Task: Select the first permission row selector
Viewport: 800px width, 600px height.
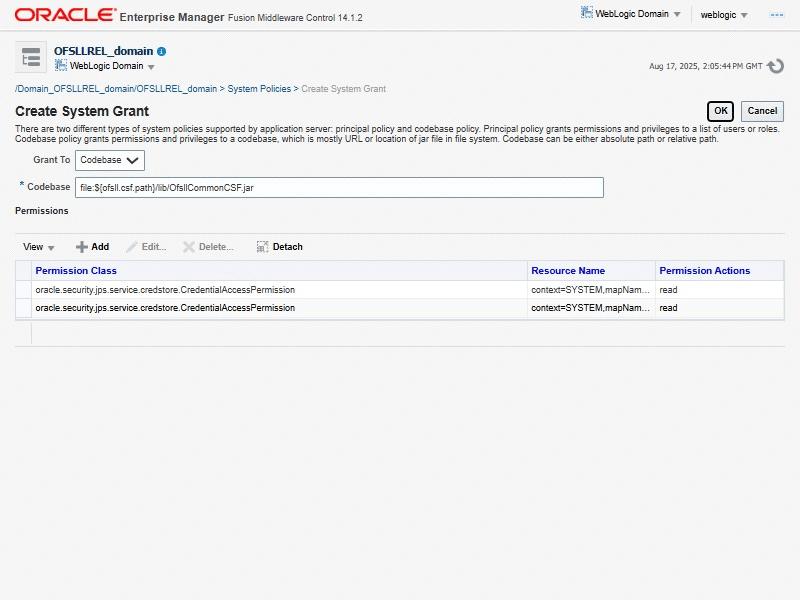Action: tap(23, 290)
